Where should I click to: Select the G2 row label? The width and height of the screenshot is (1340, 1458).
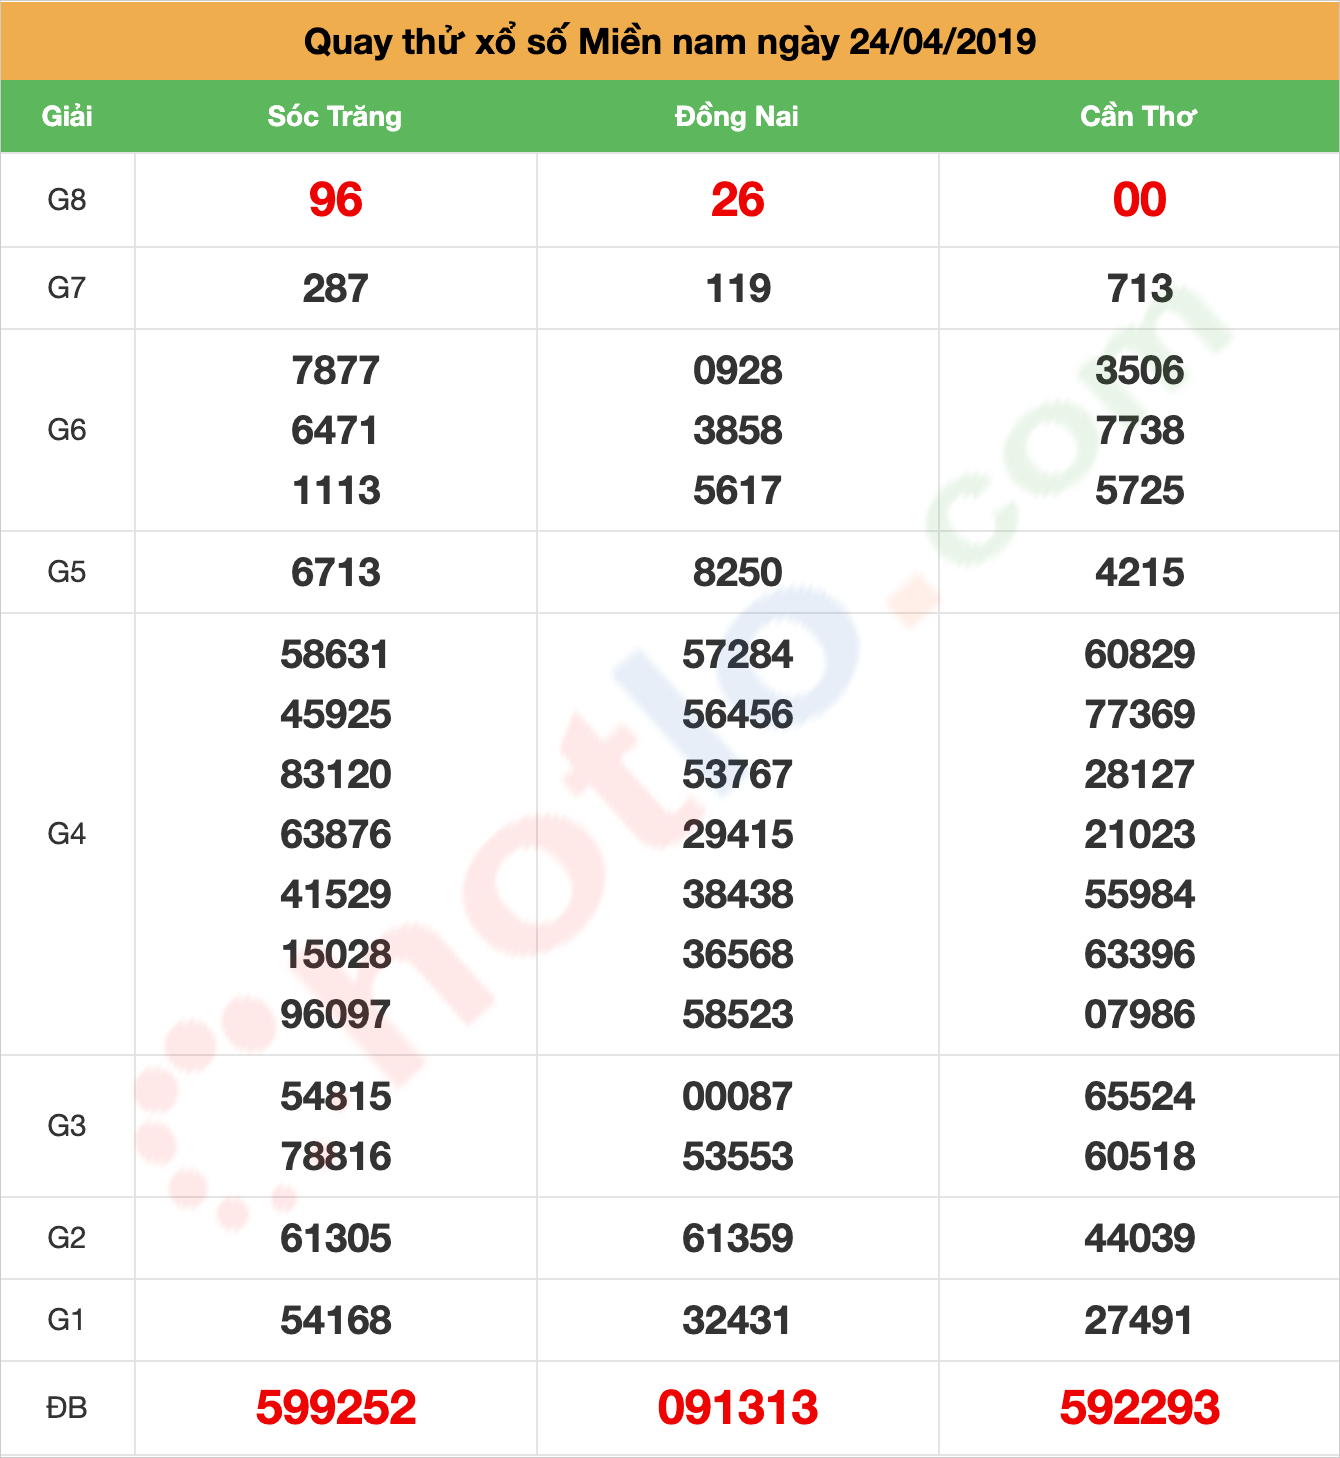[67, 1238]
